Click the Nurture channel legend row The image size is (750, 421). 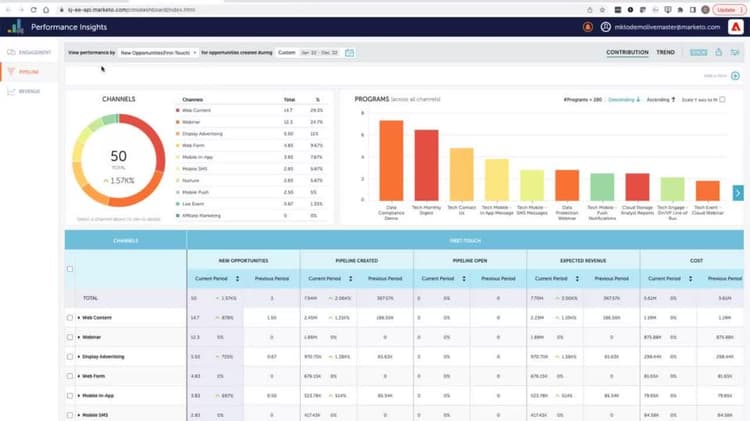[x=250, y=181]
